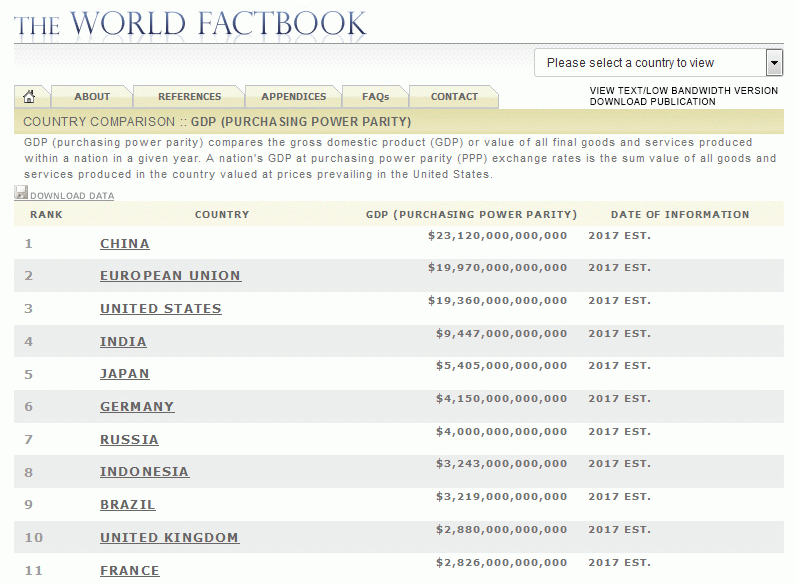Click the Download Publication link
This screenshot has height=584, width=796.
[652, 102]
